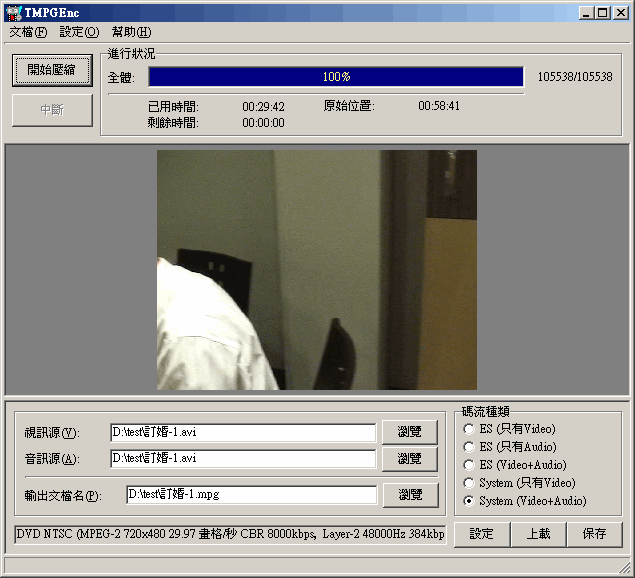Click the window resize grip corner

click(x=625, y=567)
